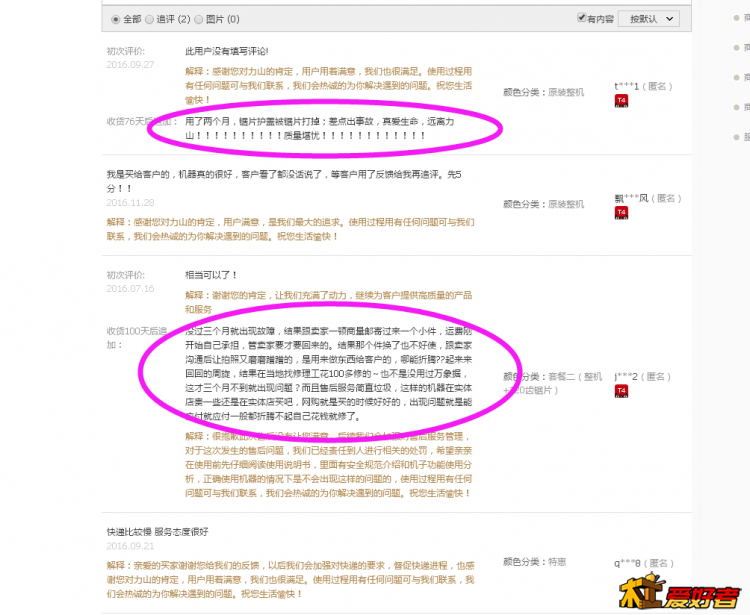The width and height of the screenshot is (750, 615).
Task: Select the 图片 (0) filter radio
Action: 199,20
